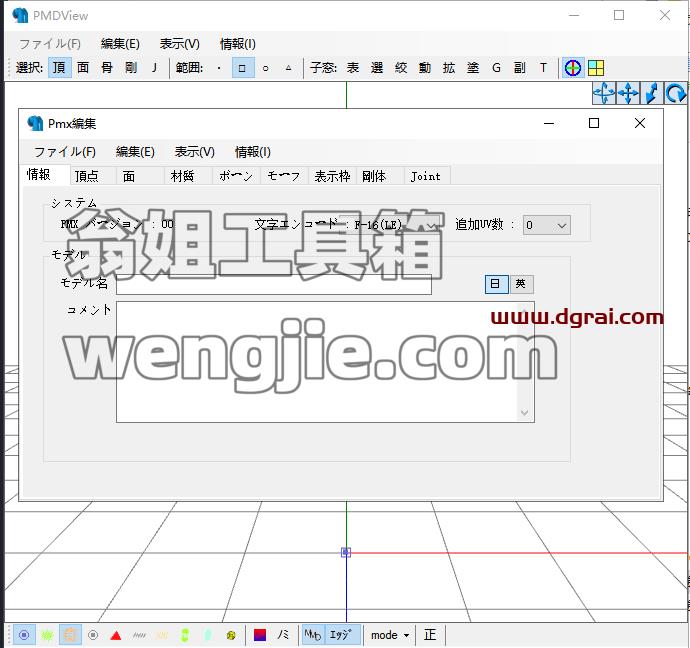This screenshot has height=648, width=690.
Task: Open 情報(I) menu in PMDView window
Action: [x=238, y=44]
